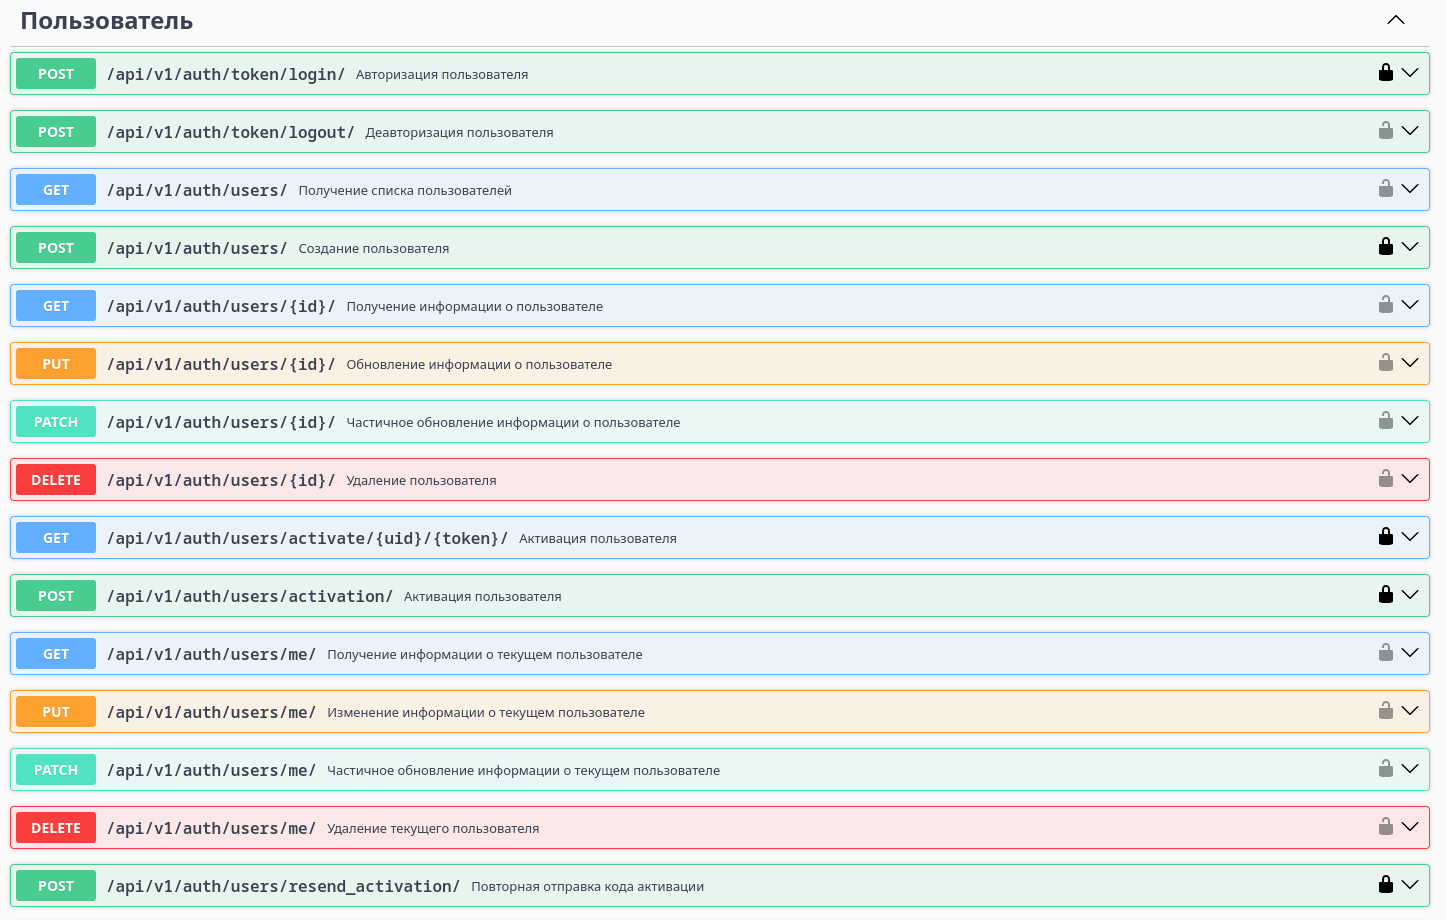The image size is (1446, 920).
Task: Click the POST badge for Создание пользователя
Action: 56,248
